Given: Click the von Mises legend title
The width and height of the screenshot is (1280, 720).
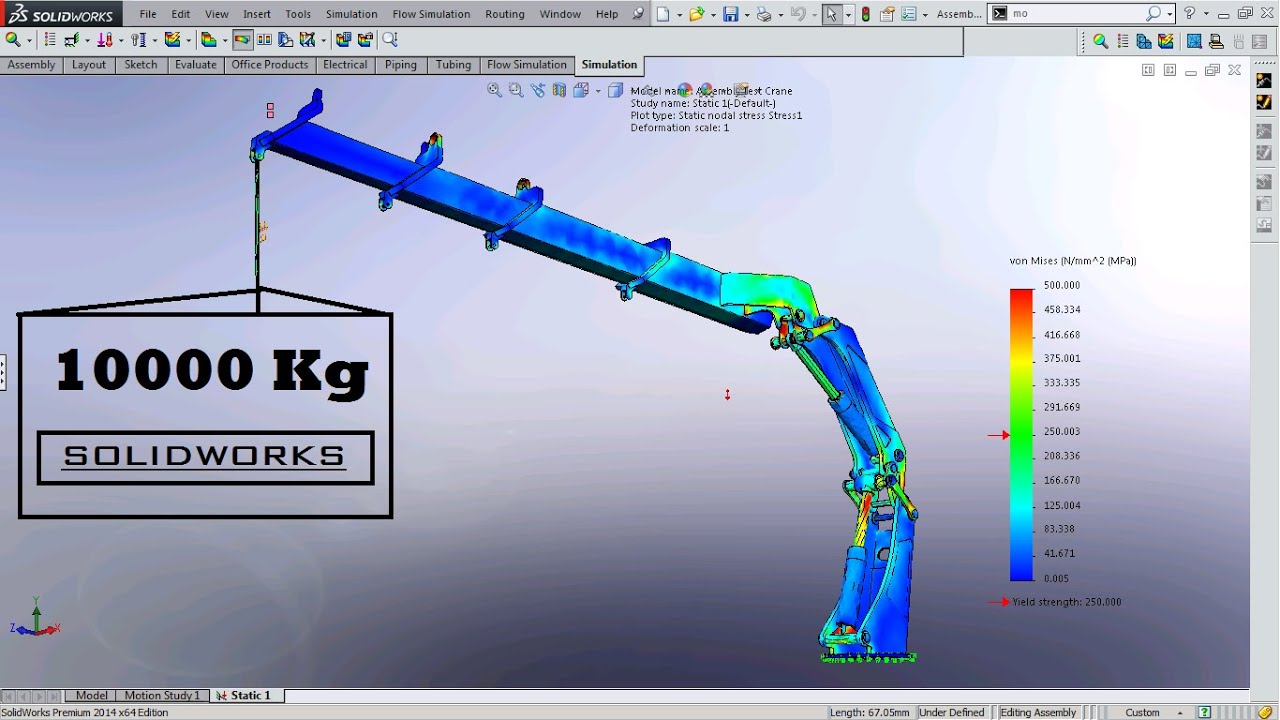Looking at the screenshot, I should [x=1073, y=261].
